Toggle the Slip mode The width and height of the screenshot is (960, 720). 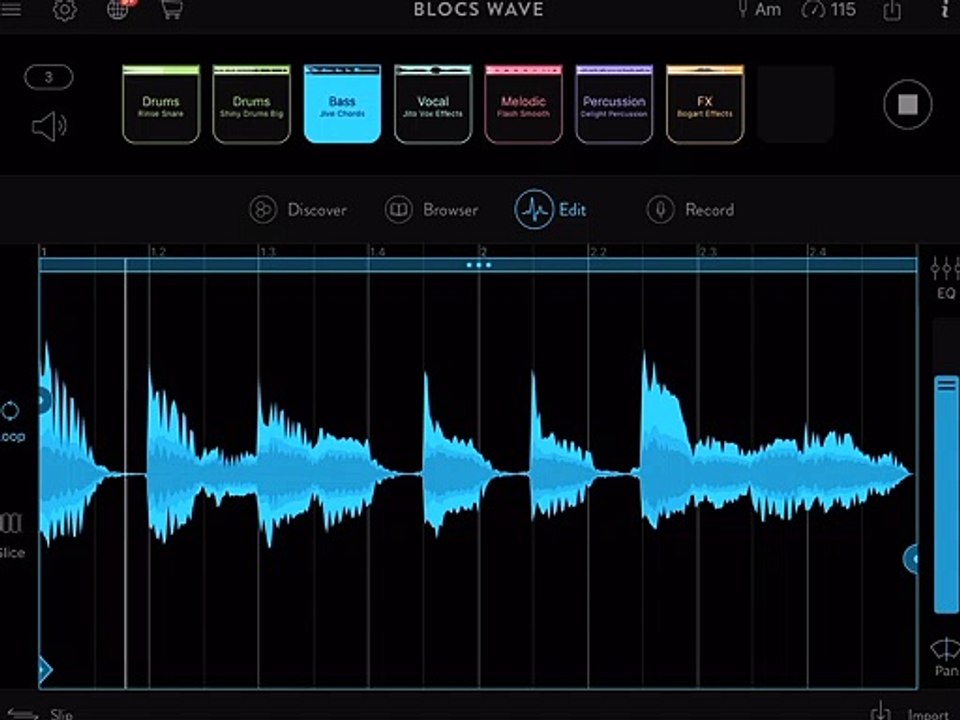tap(40, 713)
